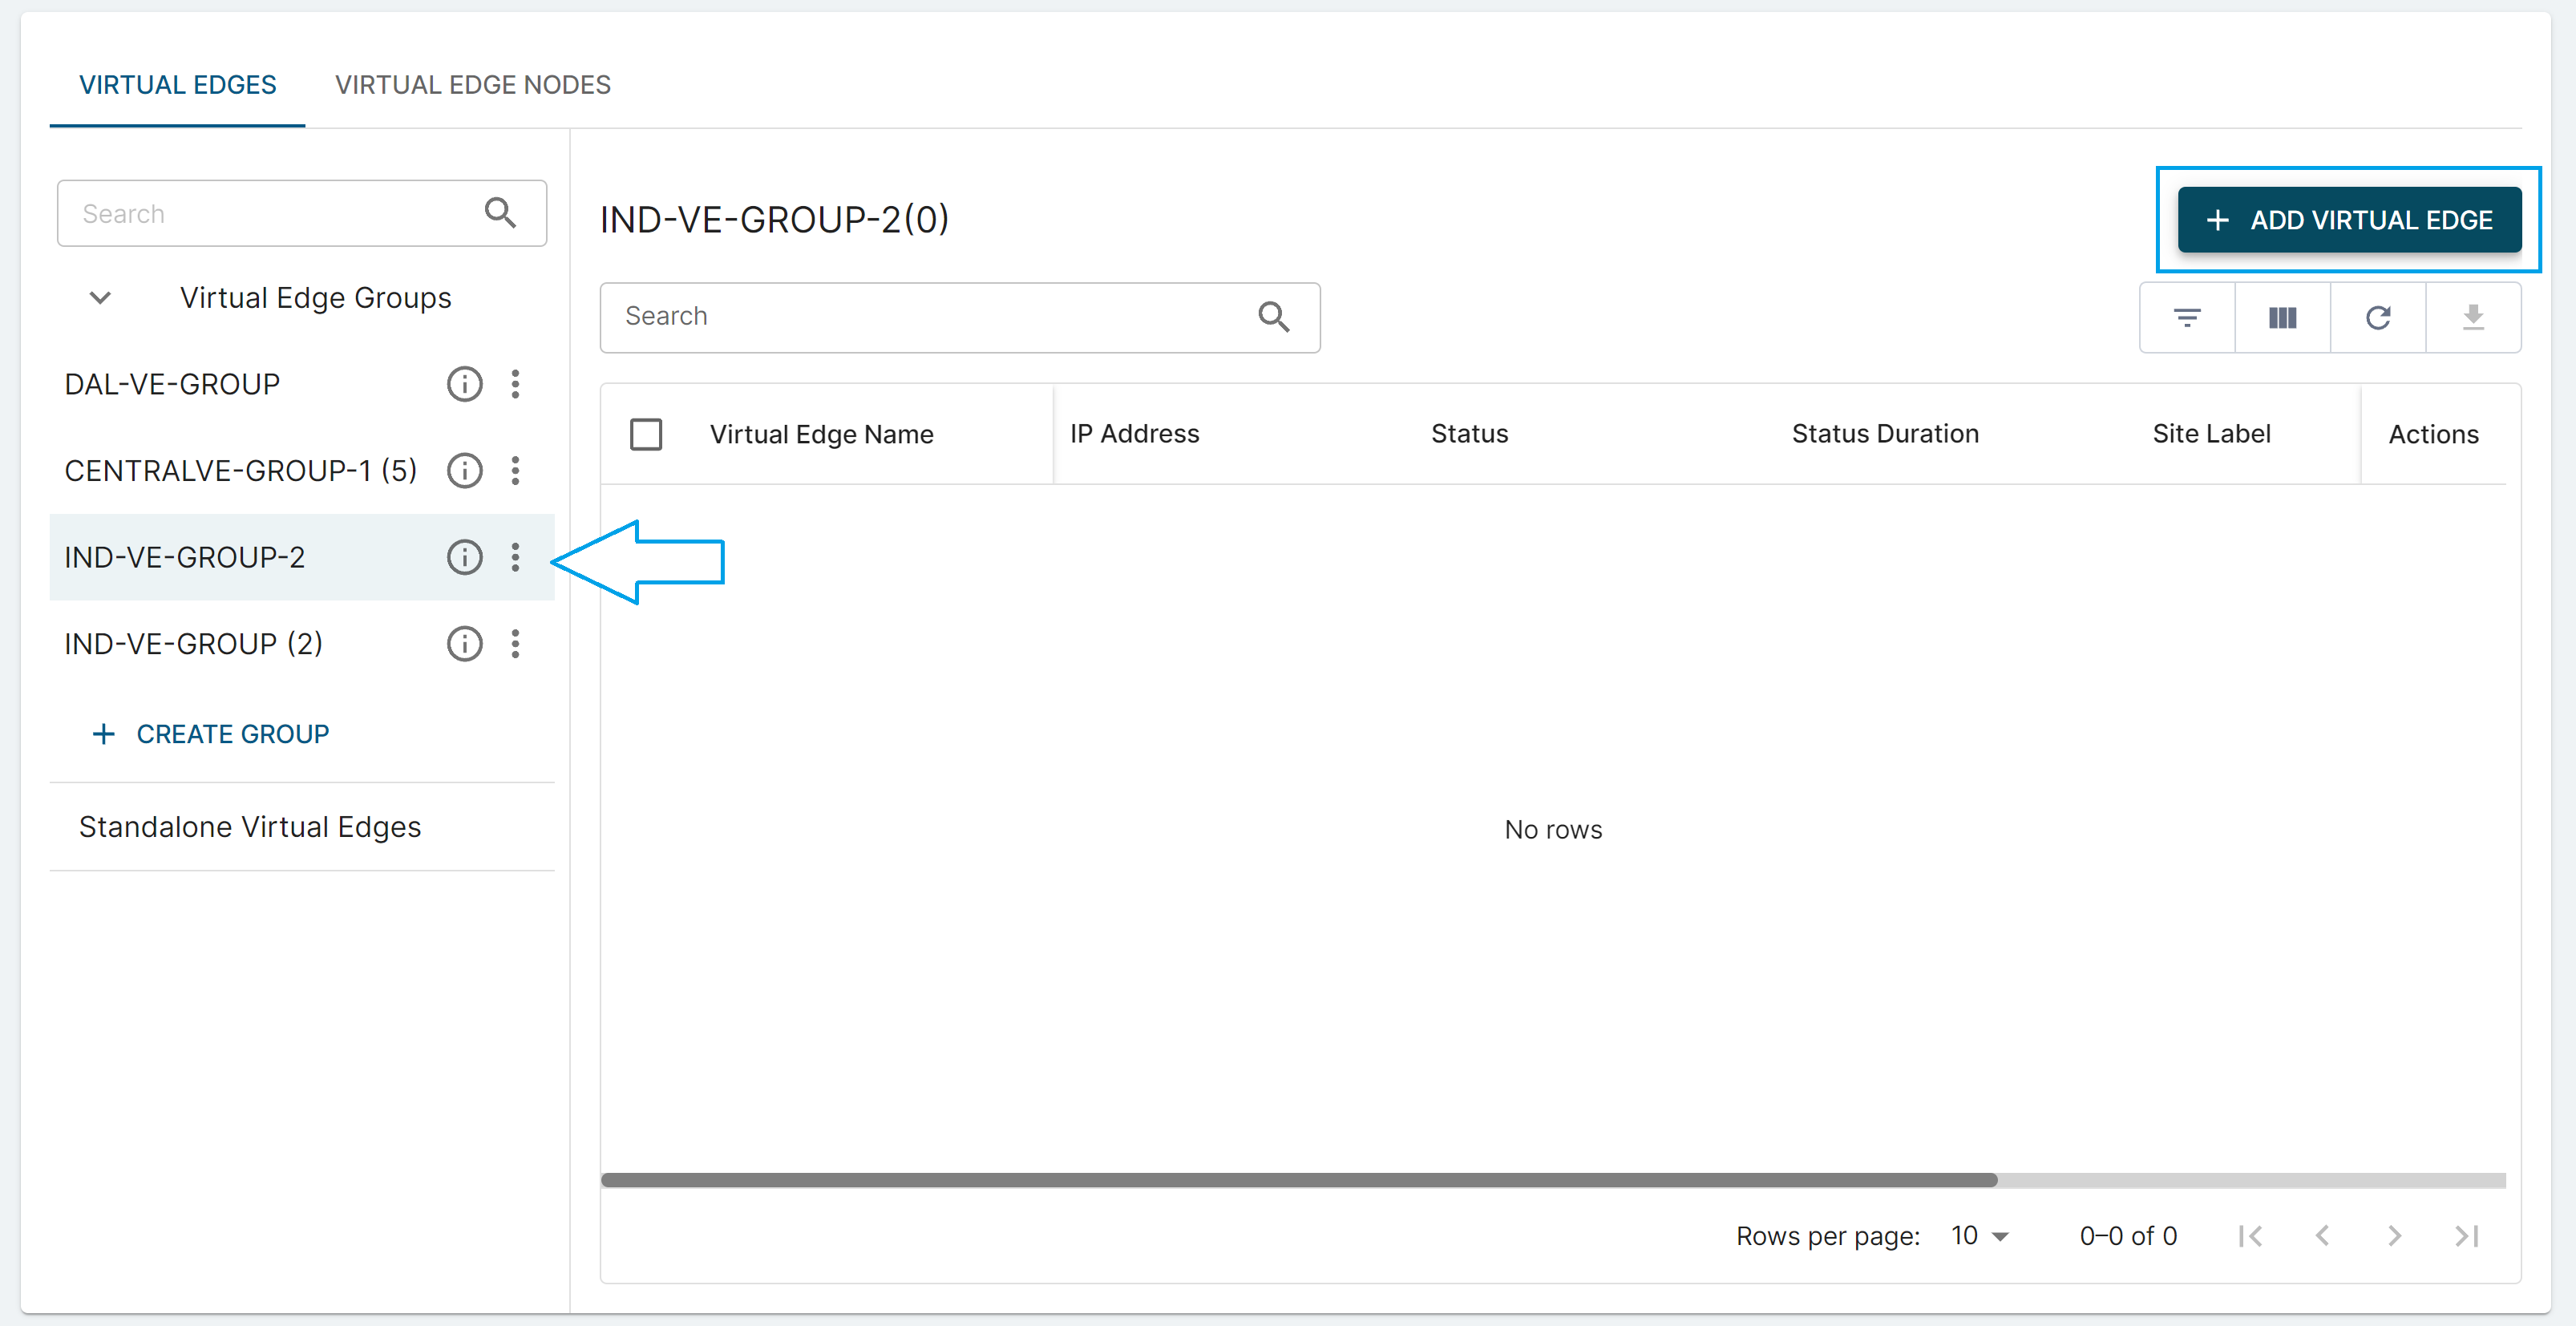Open the column chooser icon
This screenshot has width=2576, height=1326.
[2282, 318]
